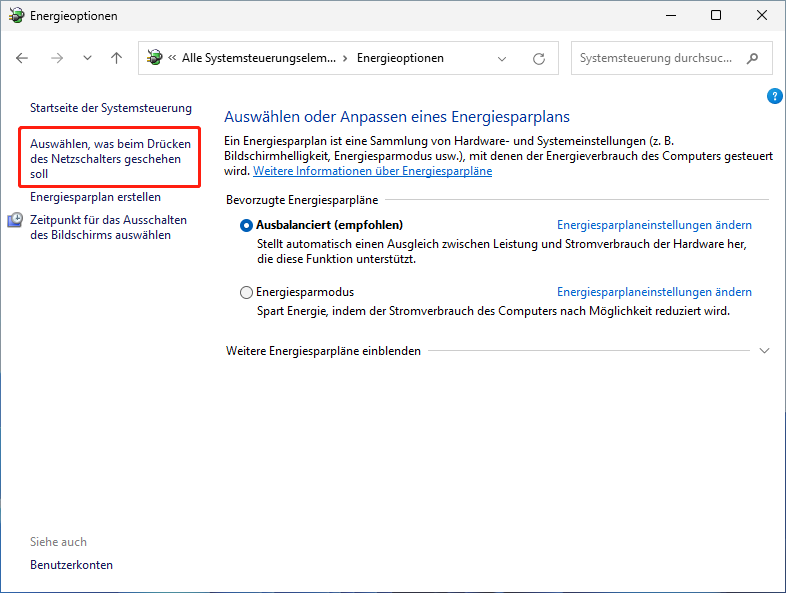The image size is (786, 593).
Task: Click Energiesparplan erstellen
Action: click(95, 197)
